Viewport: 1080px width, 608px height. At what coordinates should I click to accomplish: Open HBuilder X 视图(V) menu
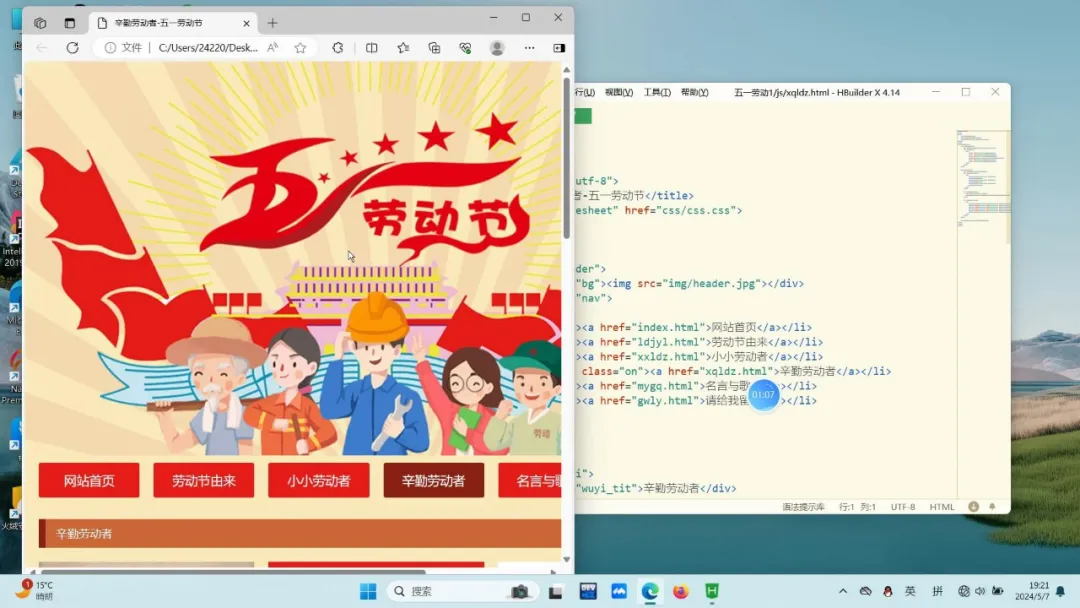619,92
